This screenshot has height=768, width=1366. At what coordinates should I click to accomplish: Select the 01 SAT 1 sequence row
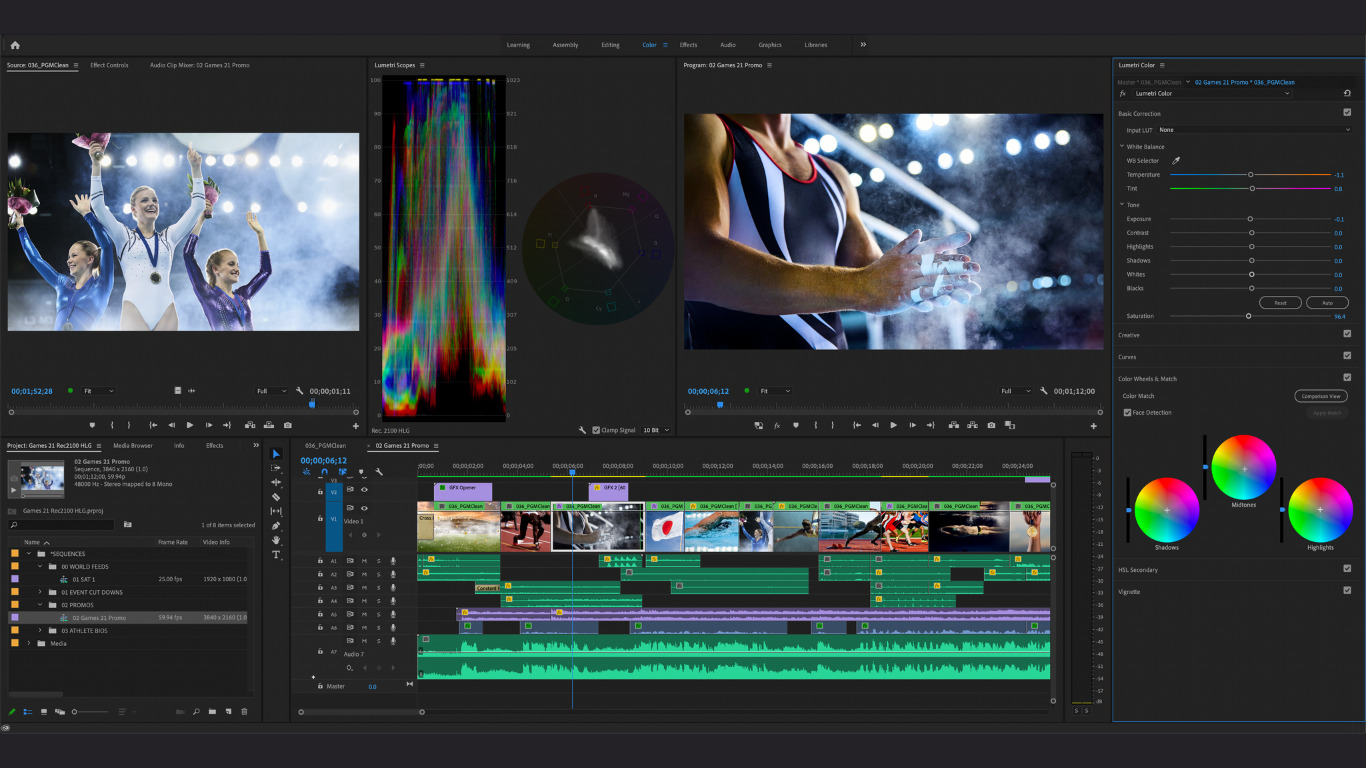(x=130, y=579)
